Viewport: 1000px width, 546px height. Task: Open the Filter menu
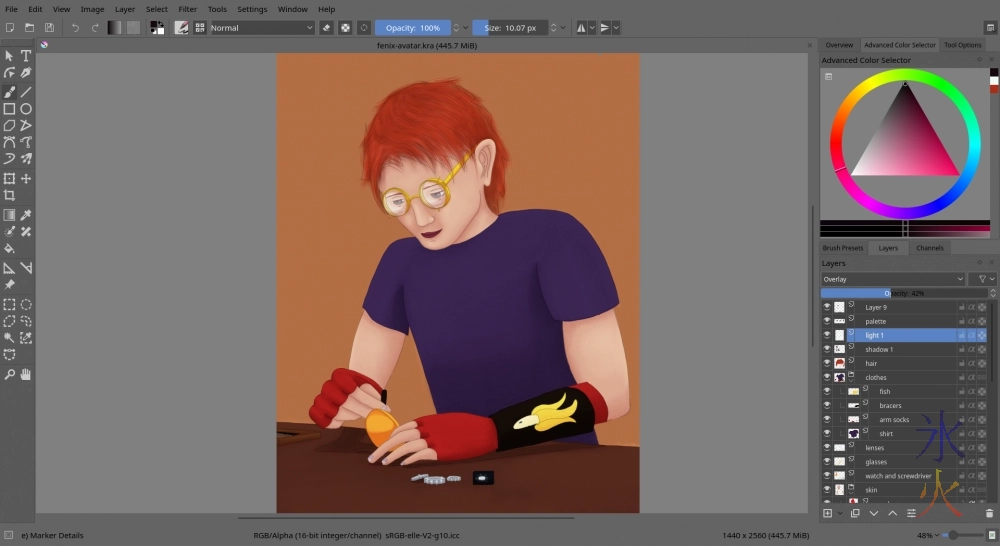tap(187, 9)
